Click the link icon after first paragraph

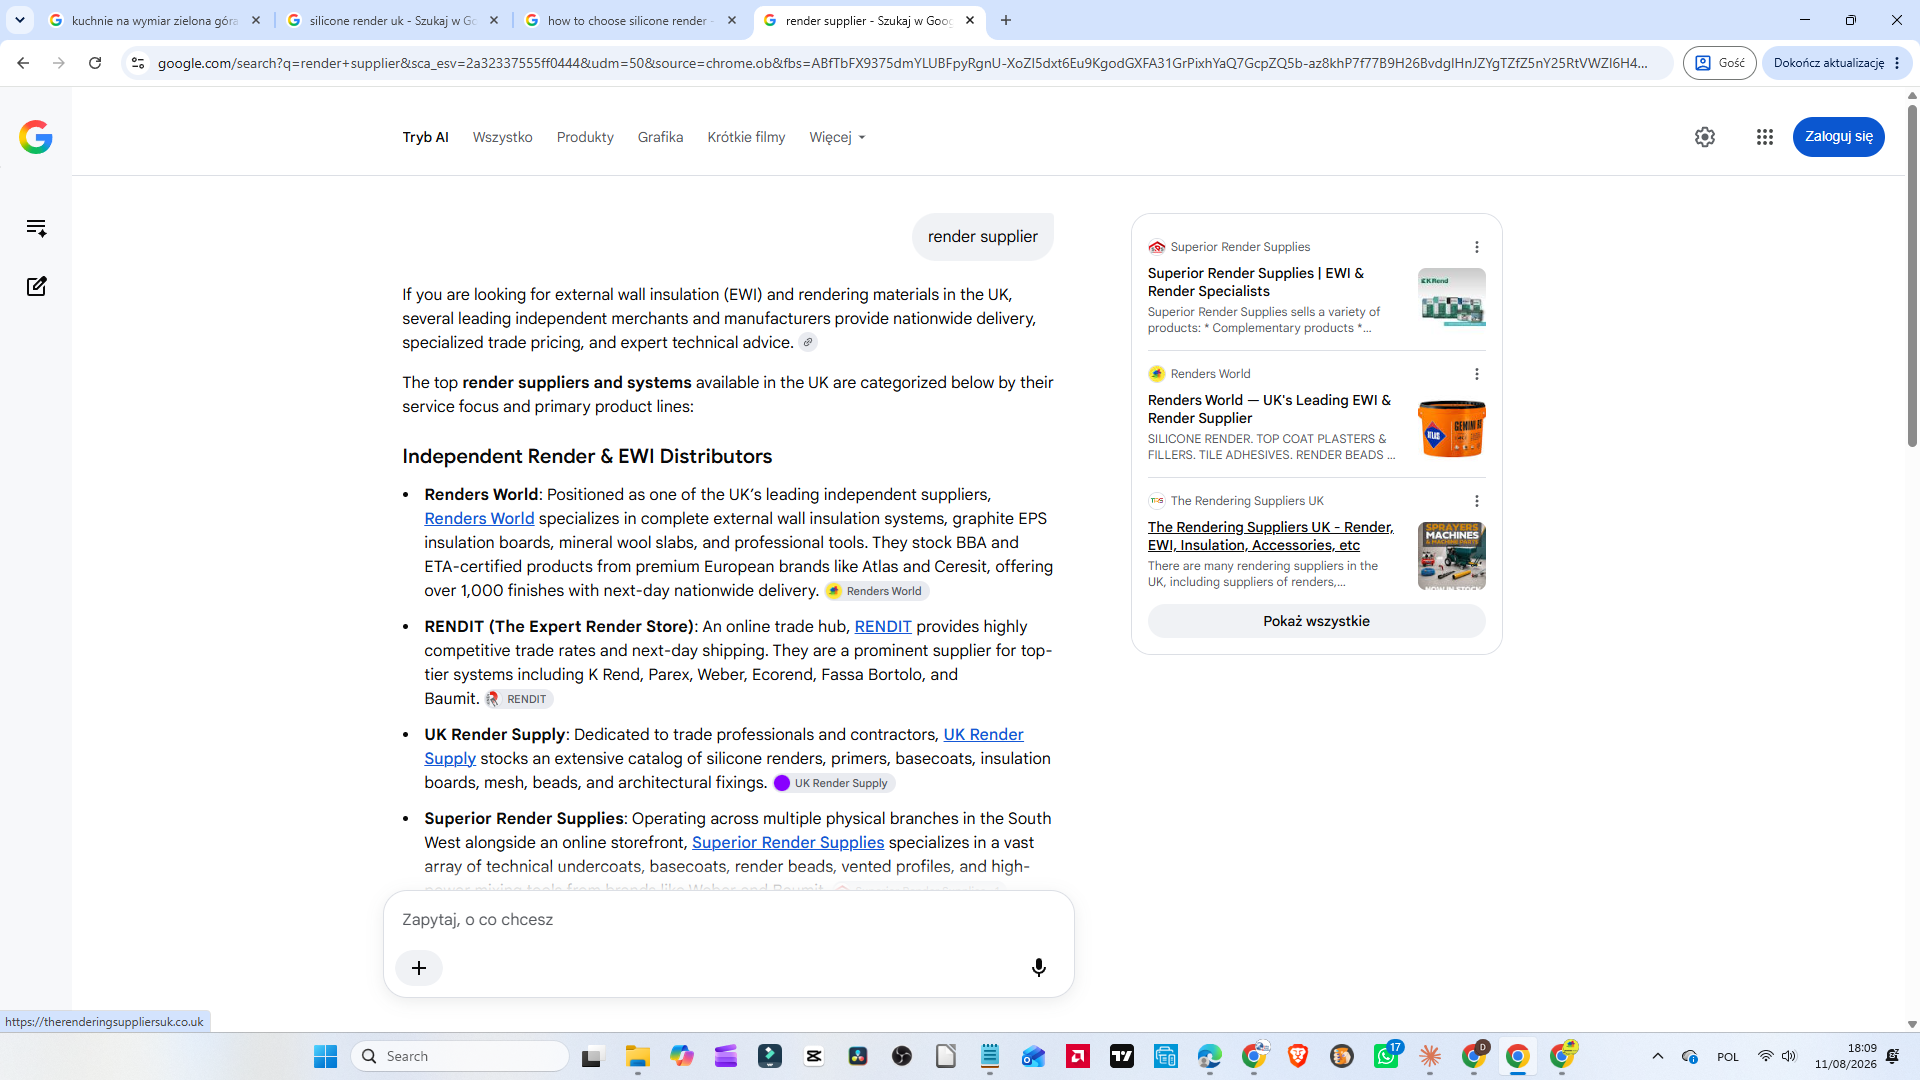point(808,343)
